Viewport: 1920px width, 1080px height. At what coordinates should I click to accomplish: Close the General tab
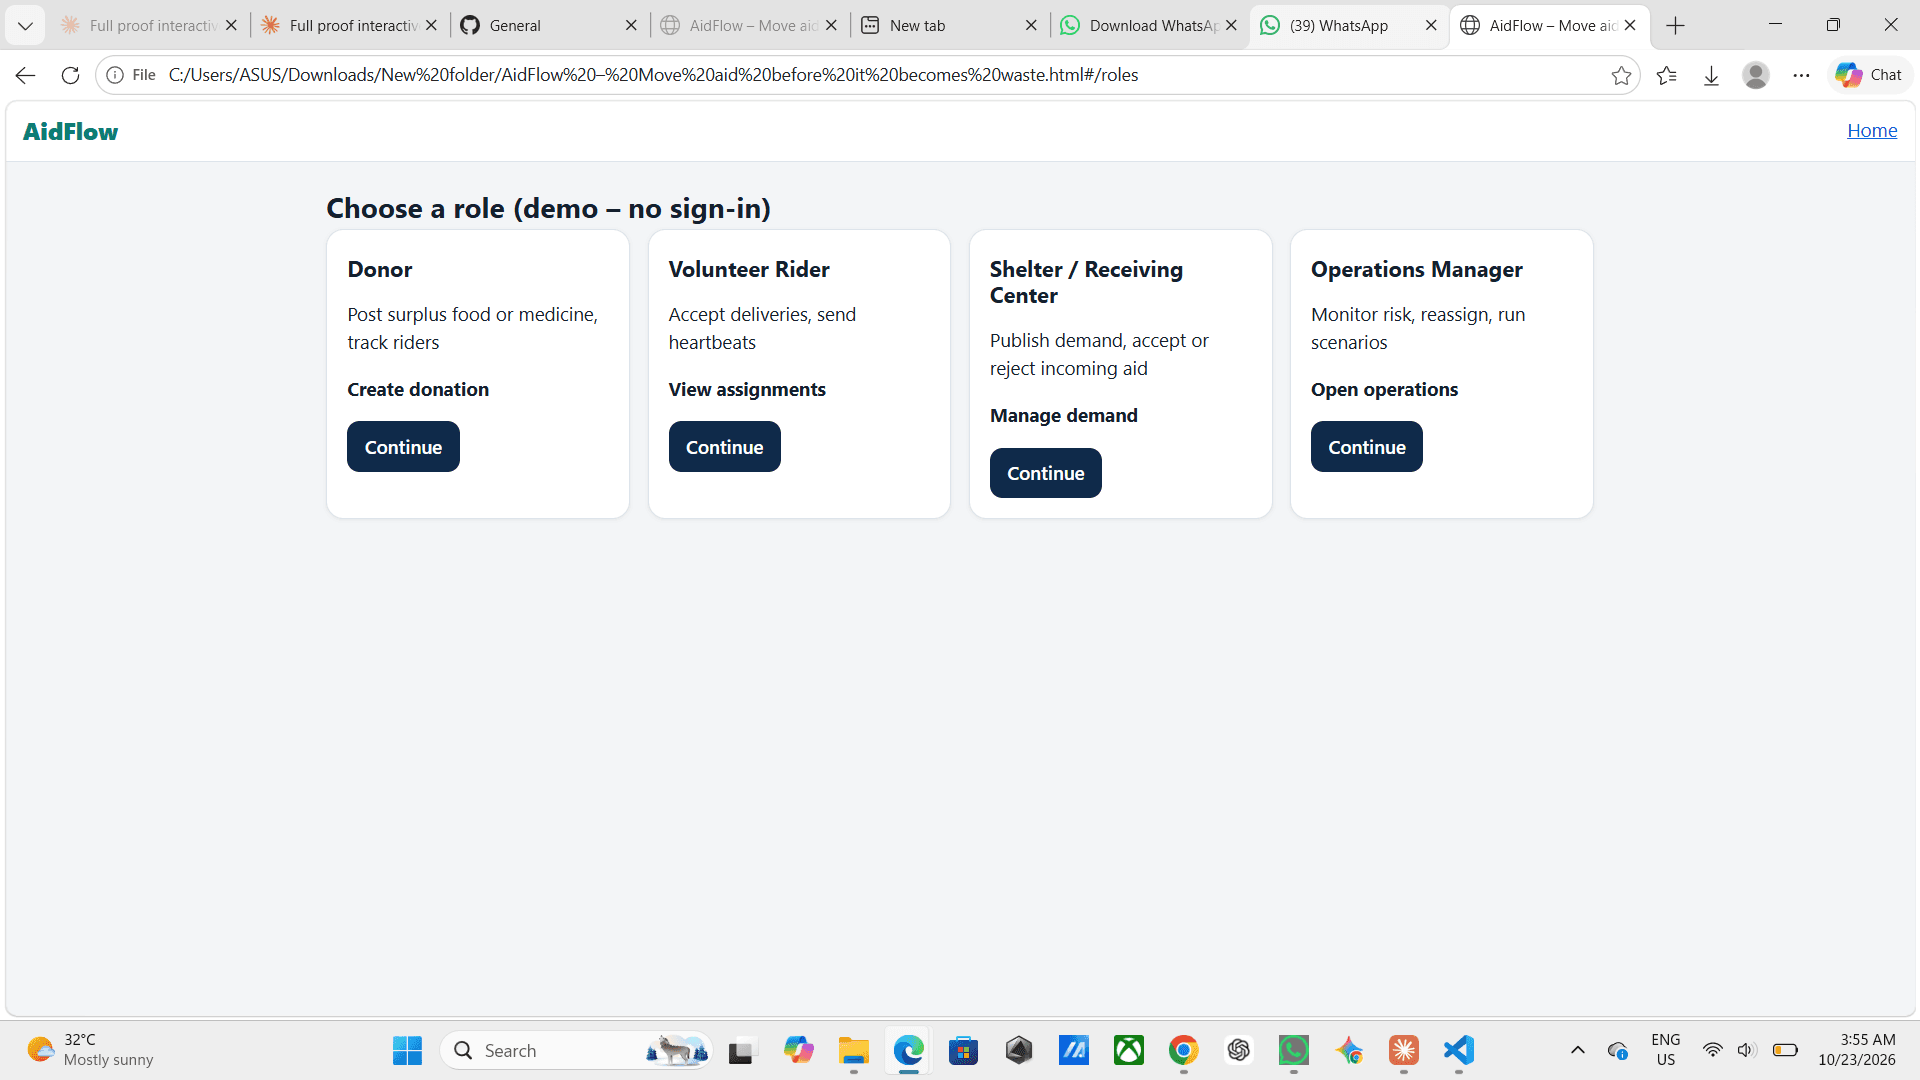[x=631, y=25]
